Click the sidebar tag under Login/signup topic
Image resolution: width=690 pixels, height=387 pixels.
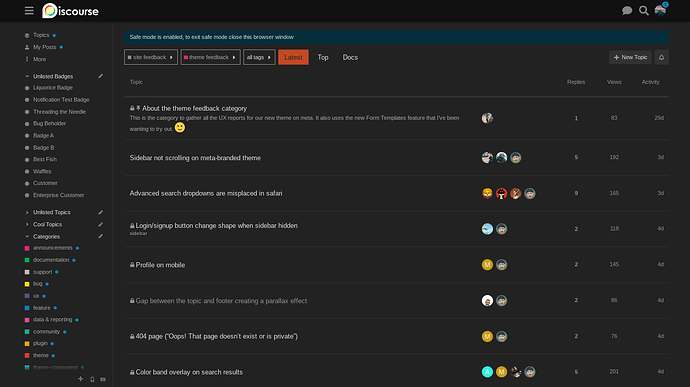[138, 233]
